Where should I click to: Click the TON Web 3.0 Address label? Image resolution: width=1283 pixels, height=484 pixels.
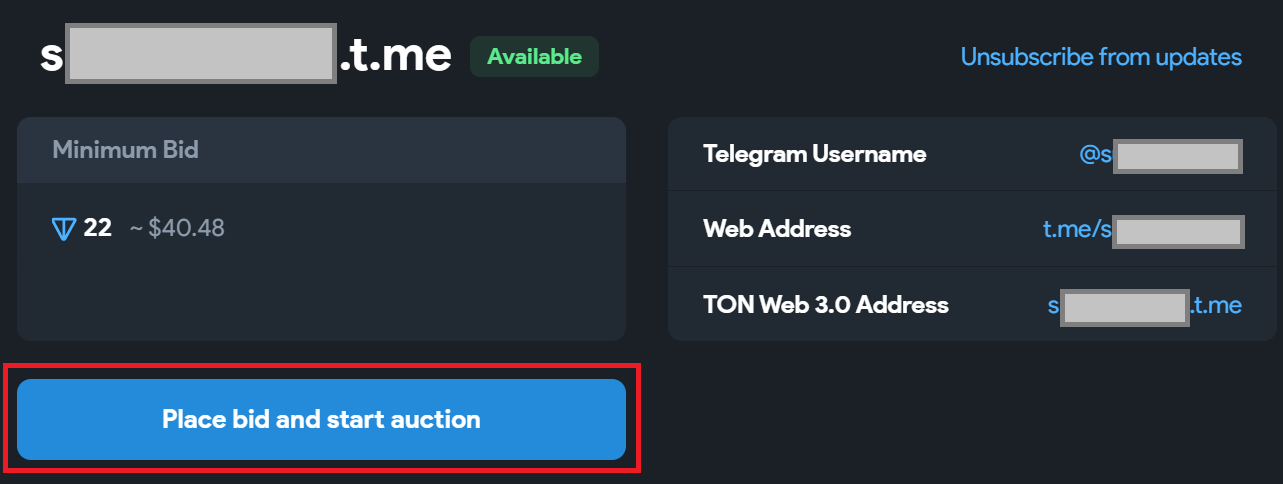tap(825, 305)
